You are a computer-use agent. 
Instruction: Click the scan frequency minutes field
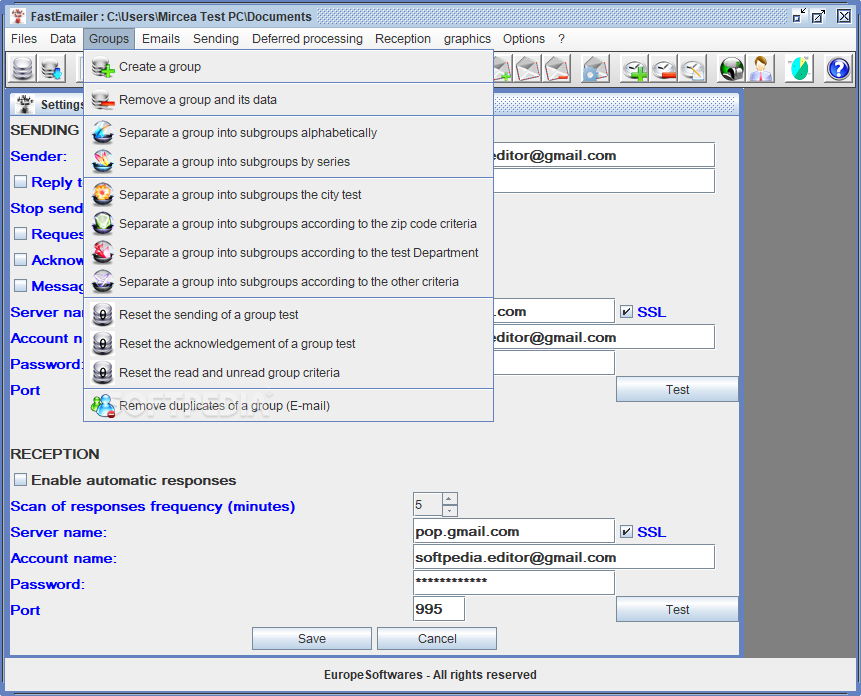click(428, 505)
